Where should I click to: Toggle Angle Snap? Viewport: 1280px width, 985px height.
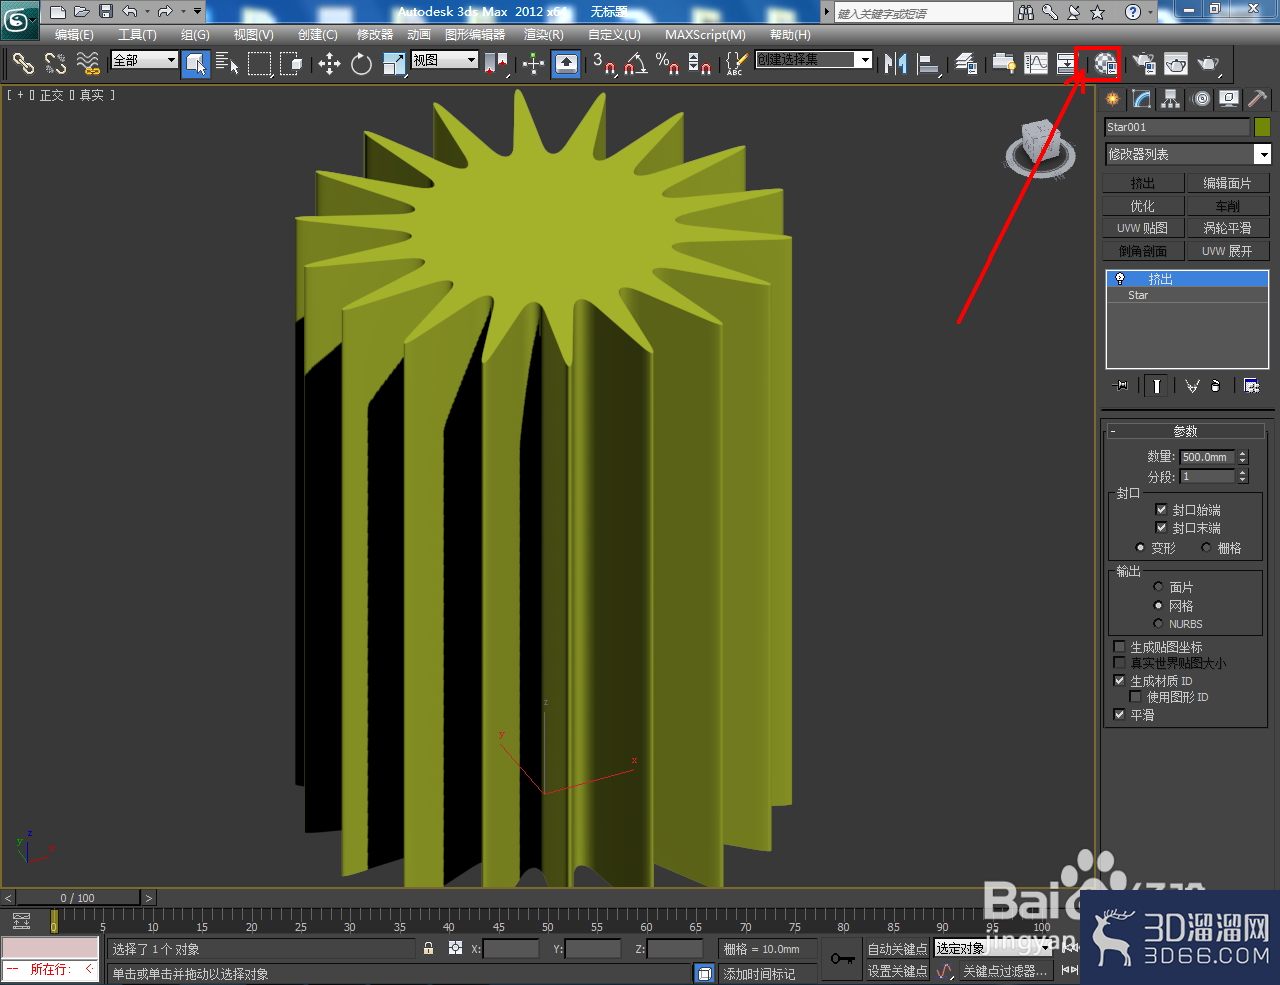pos(636,63)
